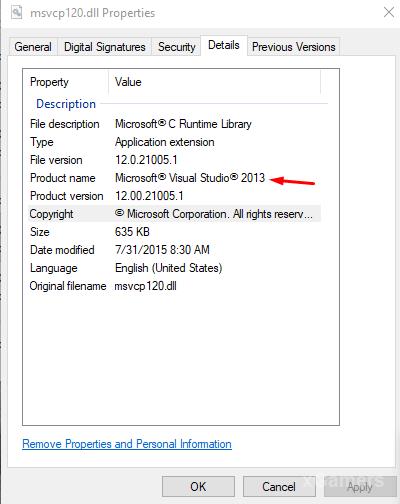Select the Security tab
Image resolution: width=400 pixels, height=504 pixels.
176,47
